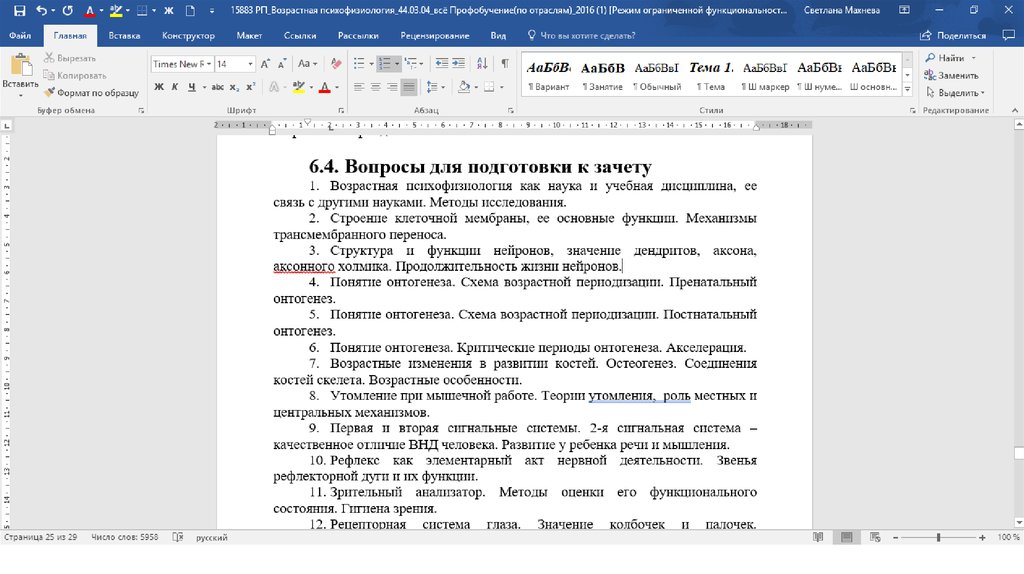Switch to the Рецензирование tab
The image size is (1024, 574).
click(434, 35)
